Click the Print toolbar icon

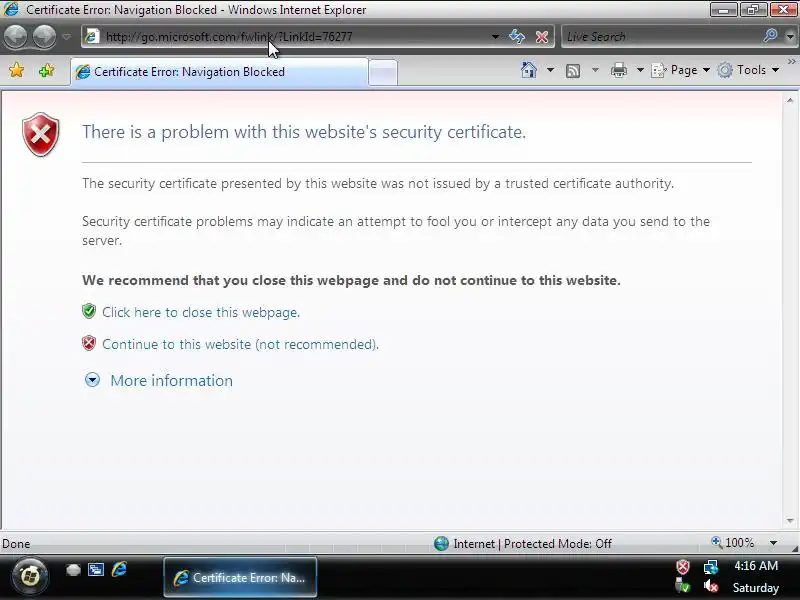[x=618, y=70]
